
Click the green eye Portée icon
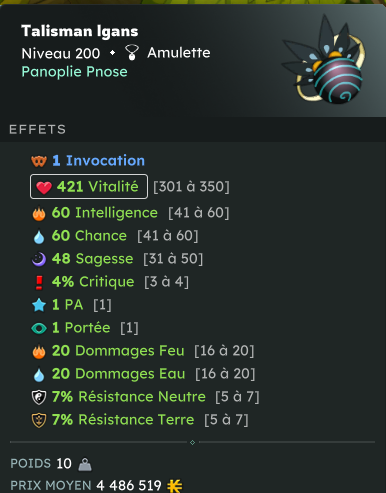tap(39, 328)
